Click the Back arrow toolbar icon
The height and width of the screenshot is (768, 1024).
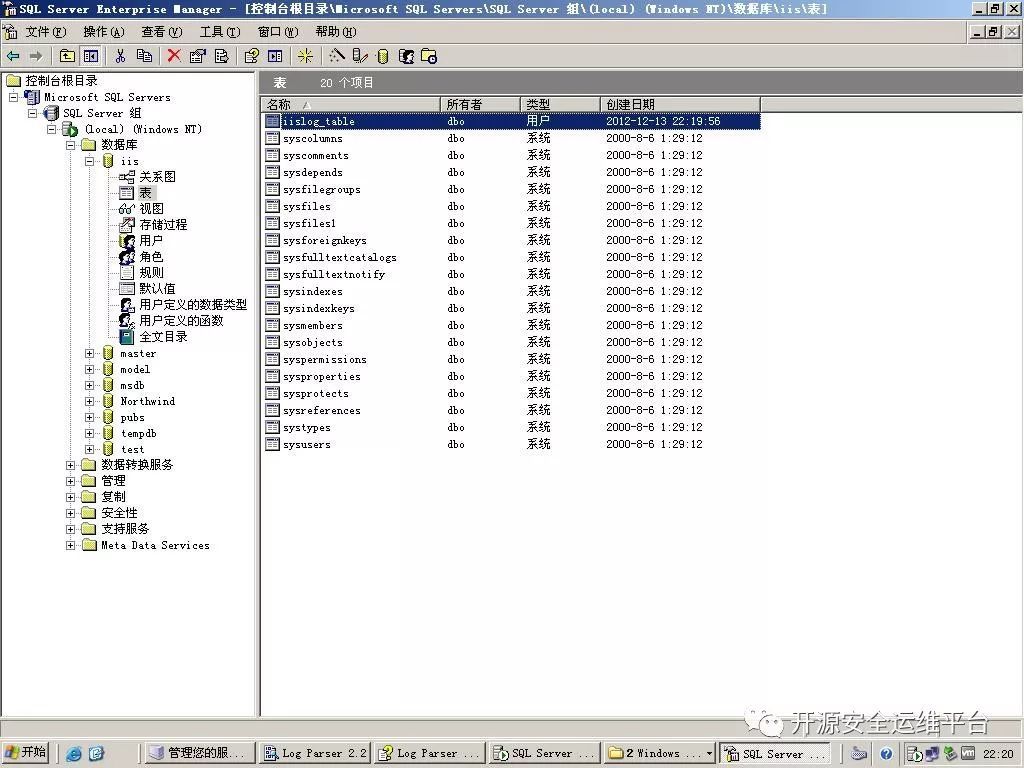13,56
